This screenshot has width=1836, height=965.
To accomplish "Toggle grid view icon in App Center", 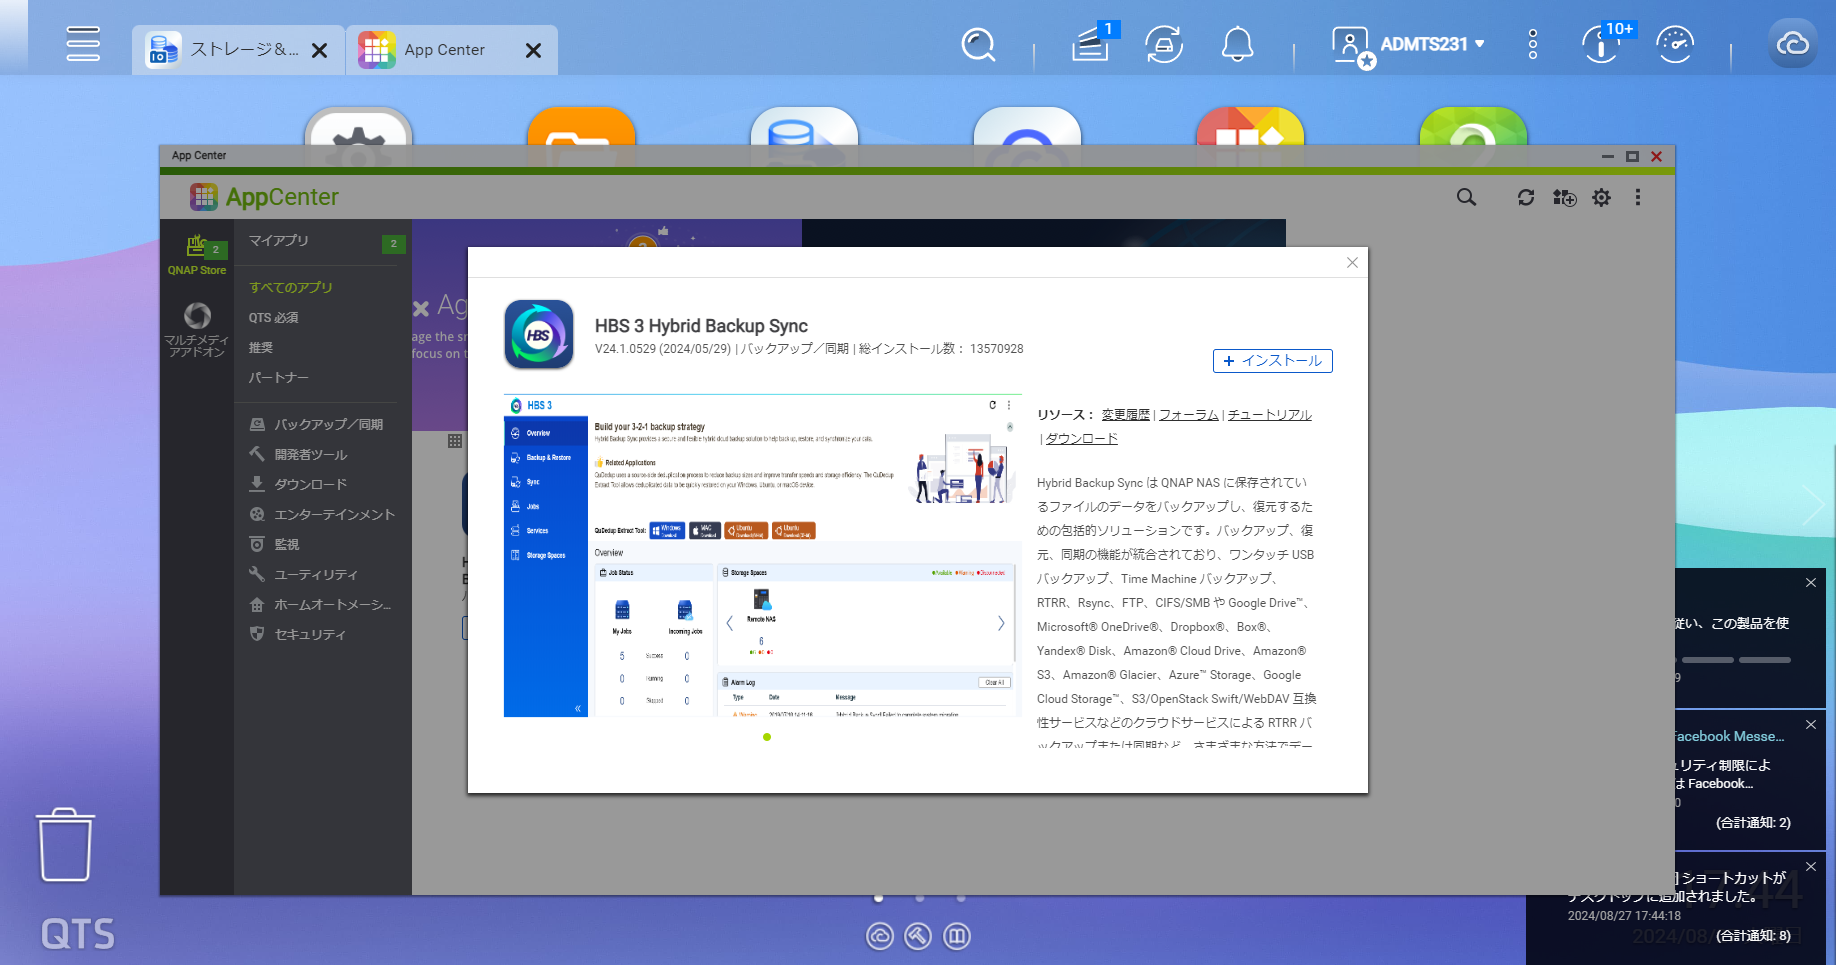I will 455,441.
